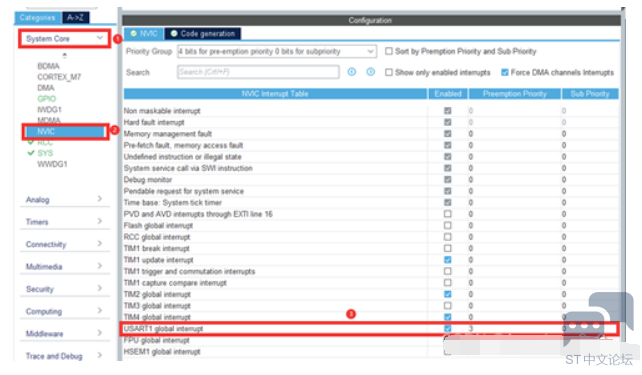Enable Show only enabled interrupts
642x375 pixels.
pyautogui.click(x=389, y=72)
